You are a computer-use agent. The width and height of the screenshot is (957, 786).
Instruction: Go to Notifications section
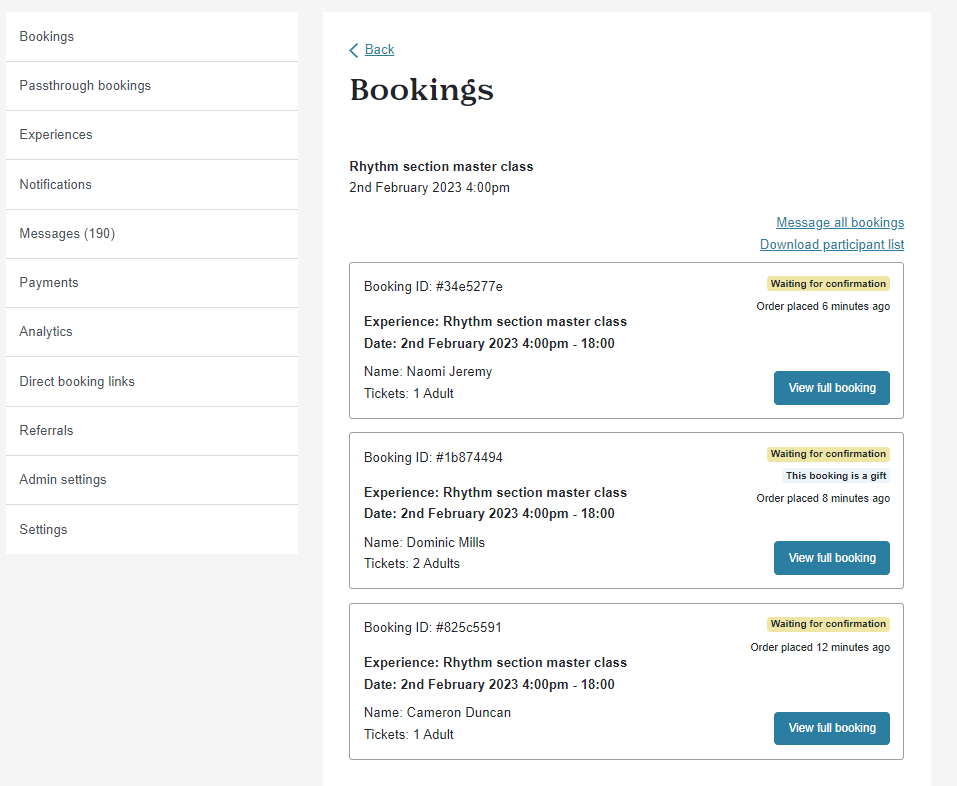[152, 184]
